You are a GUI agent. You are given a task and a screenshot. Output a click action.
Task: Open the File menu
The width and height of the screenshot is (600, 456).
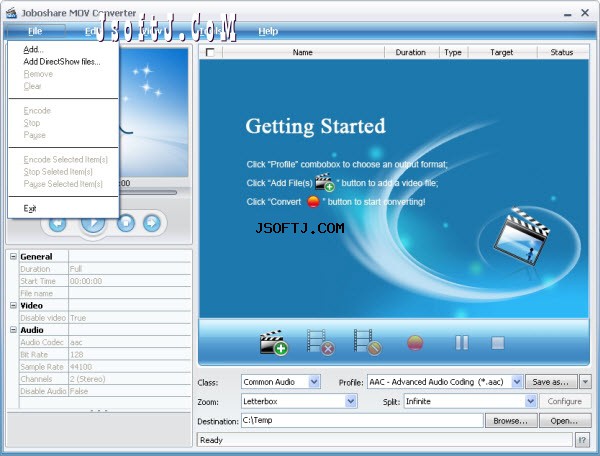point(35,31)
